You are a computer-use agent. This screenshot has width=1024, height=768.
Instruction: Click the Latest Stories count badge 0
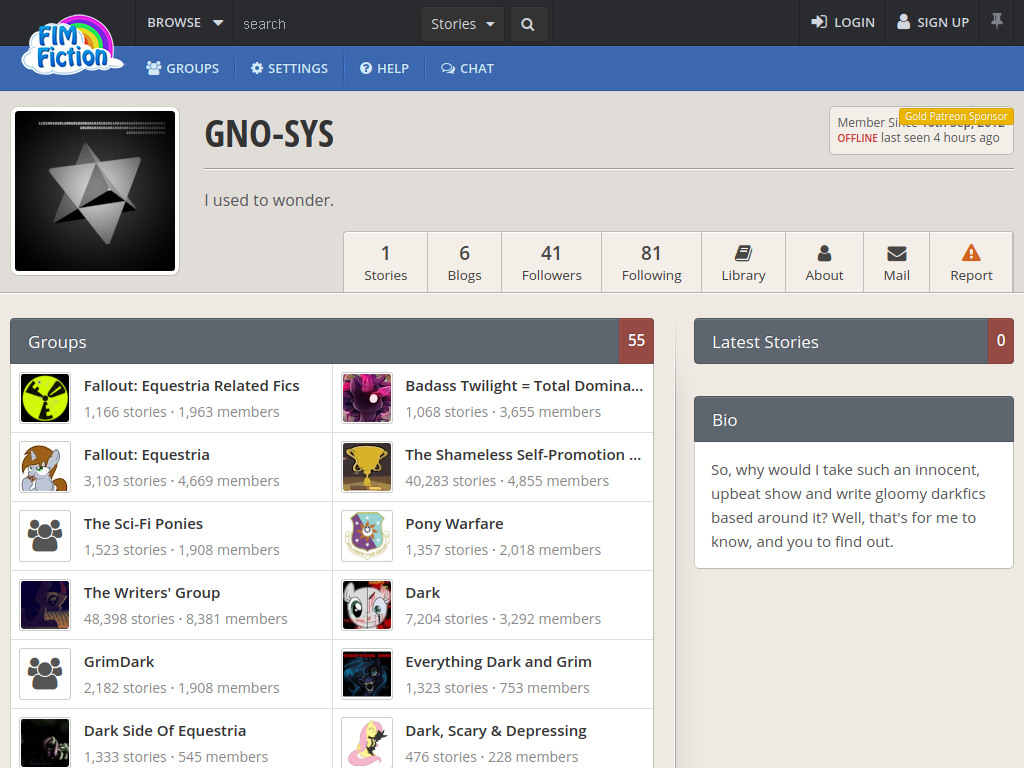click(x=1000, y=341)
